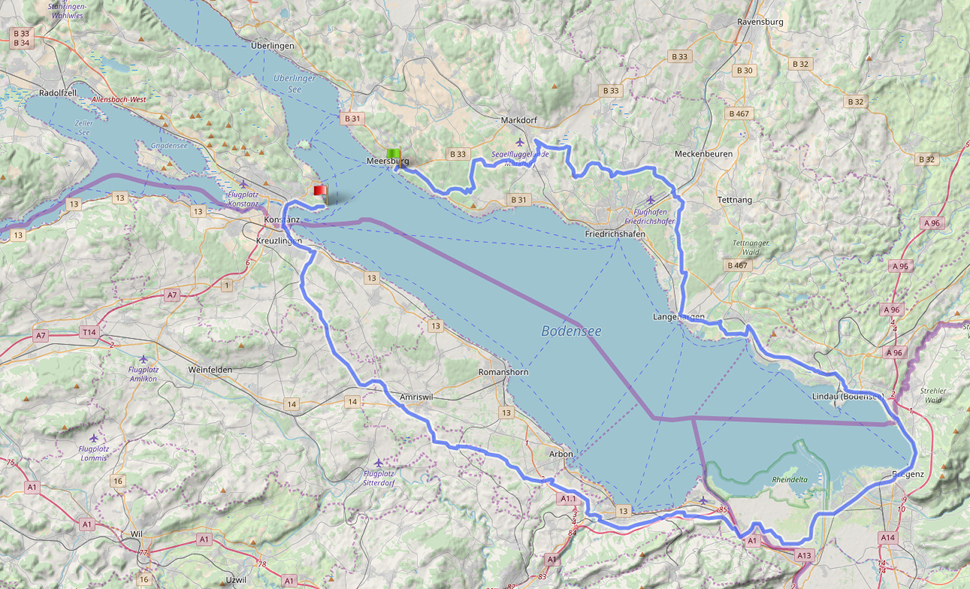Click the A14 motorway shield near Bregenz

click(x=888, y=537)
